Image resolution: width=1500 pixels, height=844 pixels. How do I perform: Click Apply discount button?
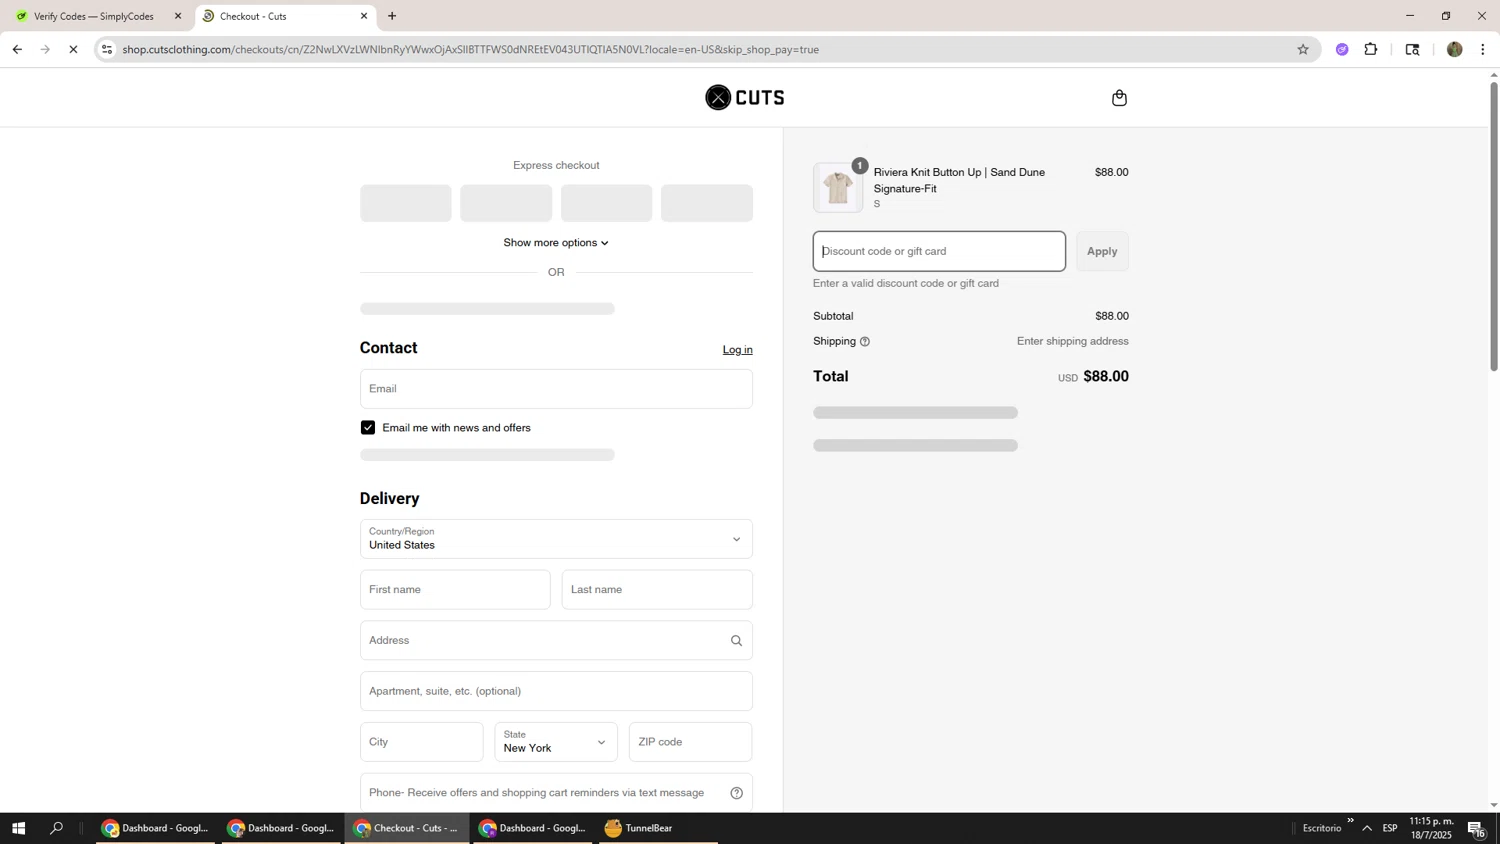[x=1102, y=251]
